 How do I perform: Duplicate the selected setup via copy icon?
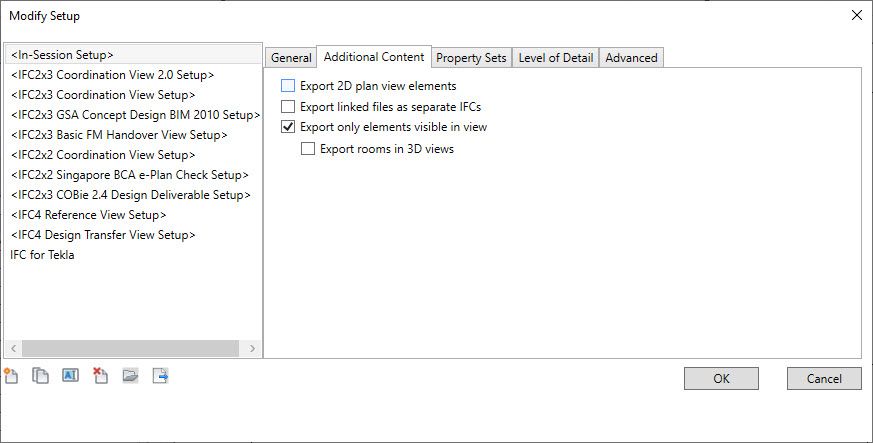pyautogui.click(x=40, y=376)
